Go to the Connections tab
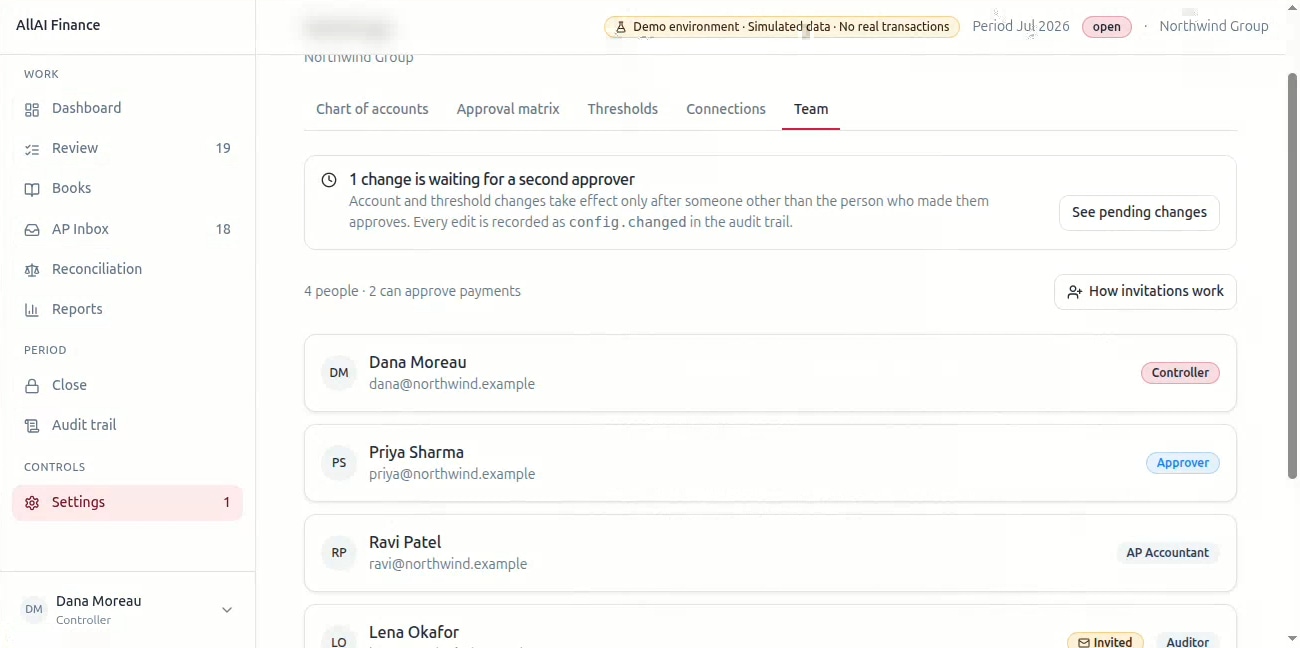1300x648 pixels. click(726, 109)
